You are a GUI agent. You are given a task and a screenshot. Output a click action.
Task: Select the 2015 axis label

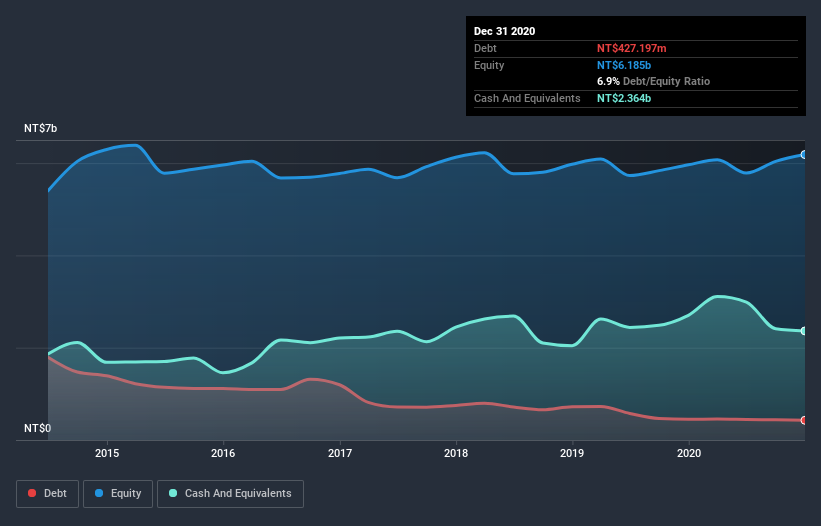(107, 453)
